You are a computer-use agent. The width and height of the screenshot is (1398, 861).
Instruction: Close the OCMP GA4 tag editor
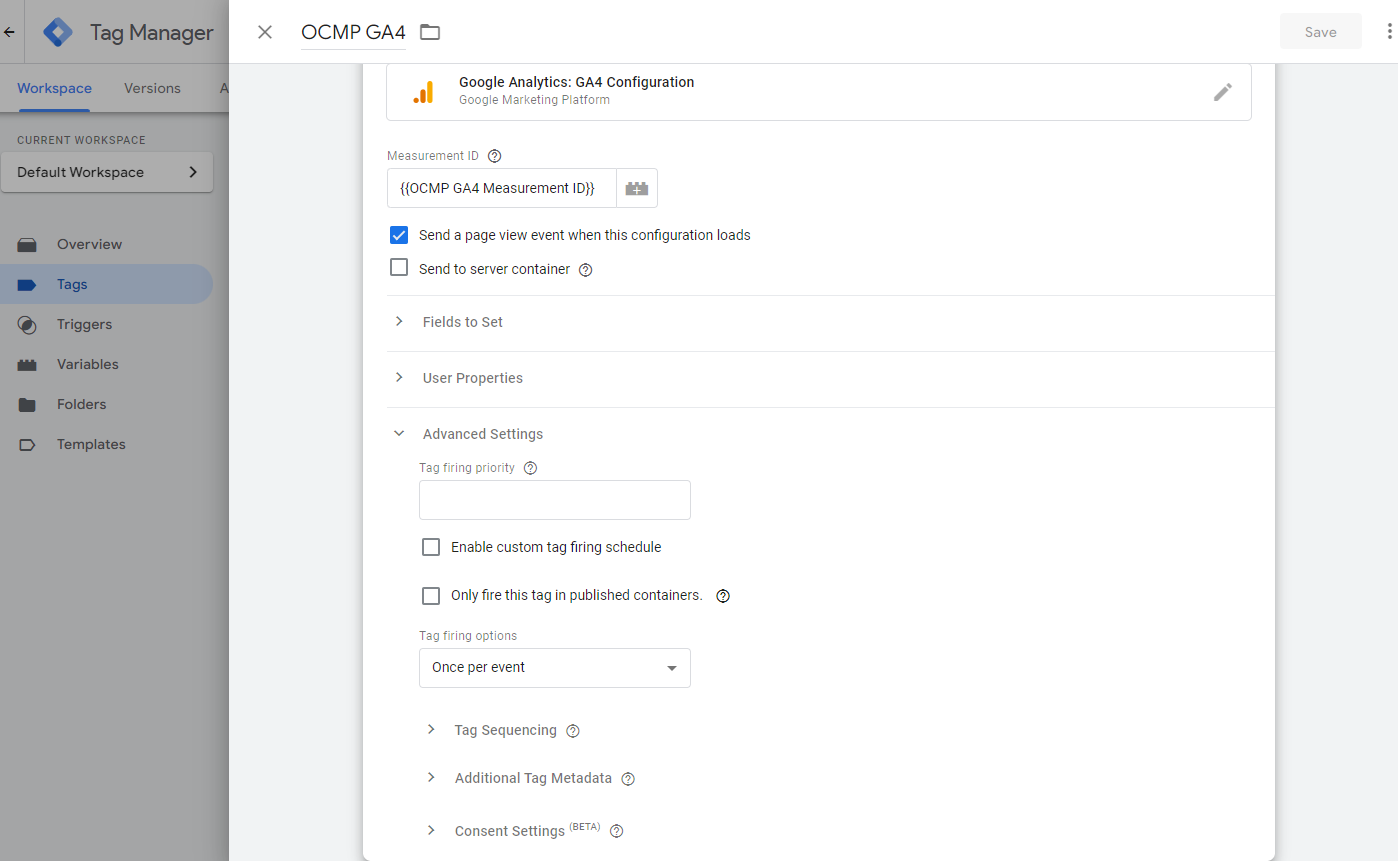(x=265, y=32)
